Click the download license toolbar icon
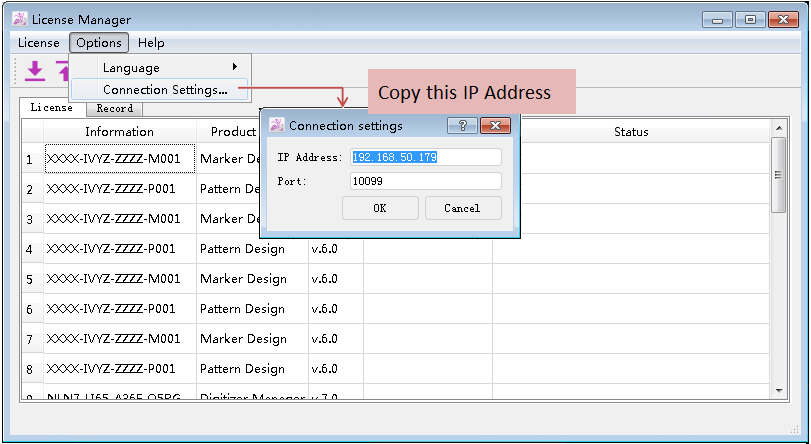The width and height of the screenshot is (811, 444). (x=35, y=70)
